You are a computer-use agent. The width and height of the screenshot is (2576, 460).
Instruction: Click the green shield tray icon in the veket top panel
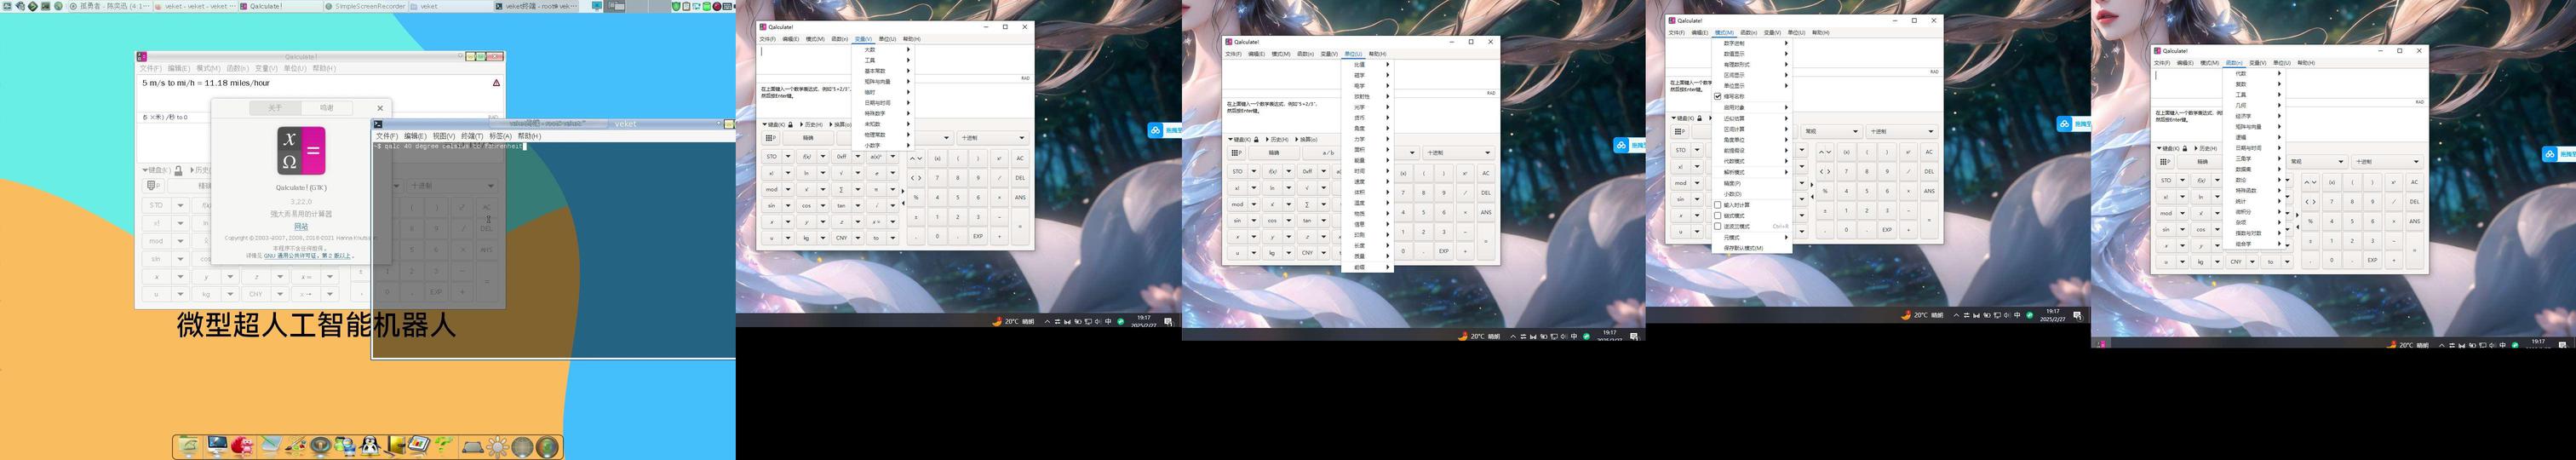pyautogui.click(x=677, y=6)
